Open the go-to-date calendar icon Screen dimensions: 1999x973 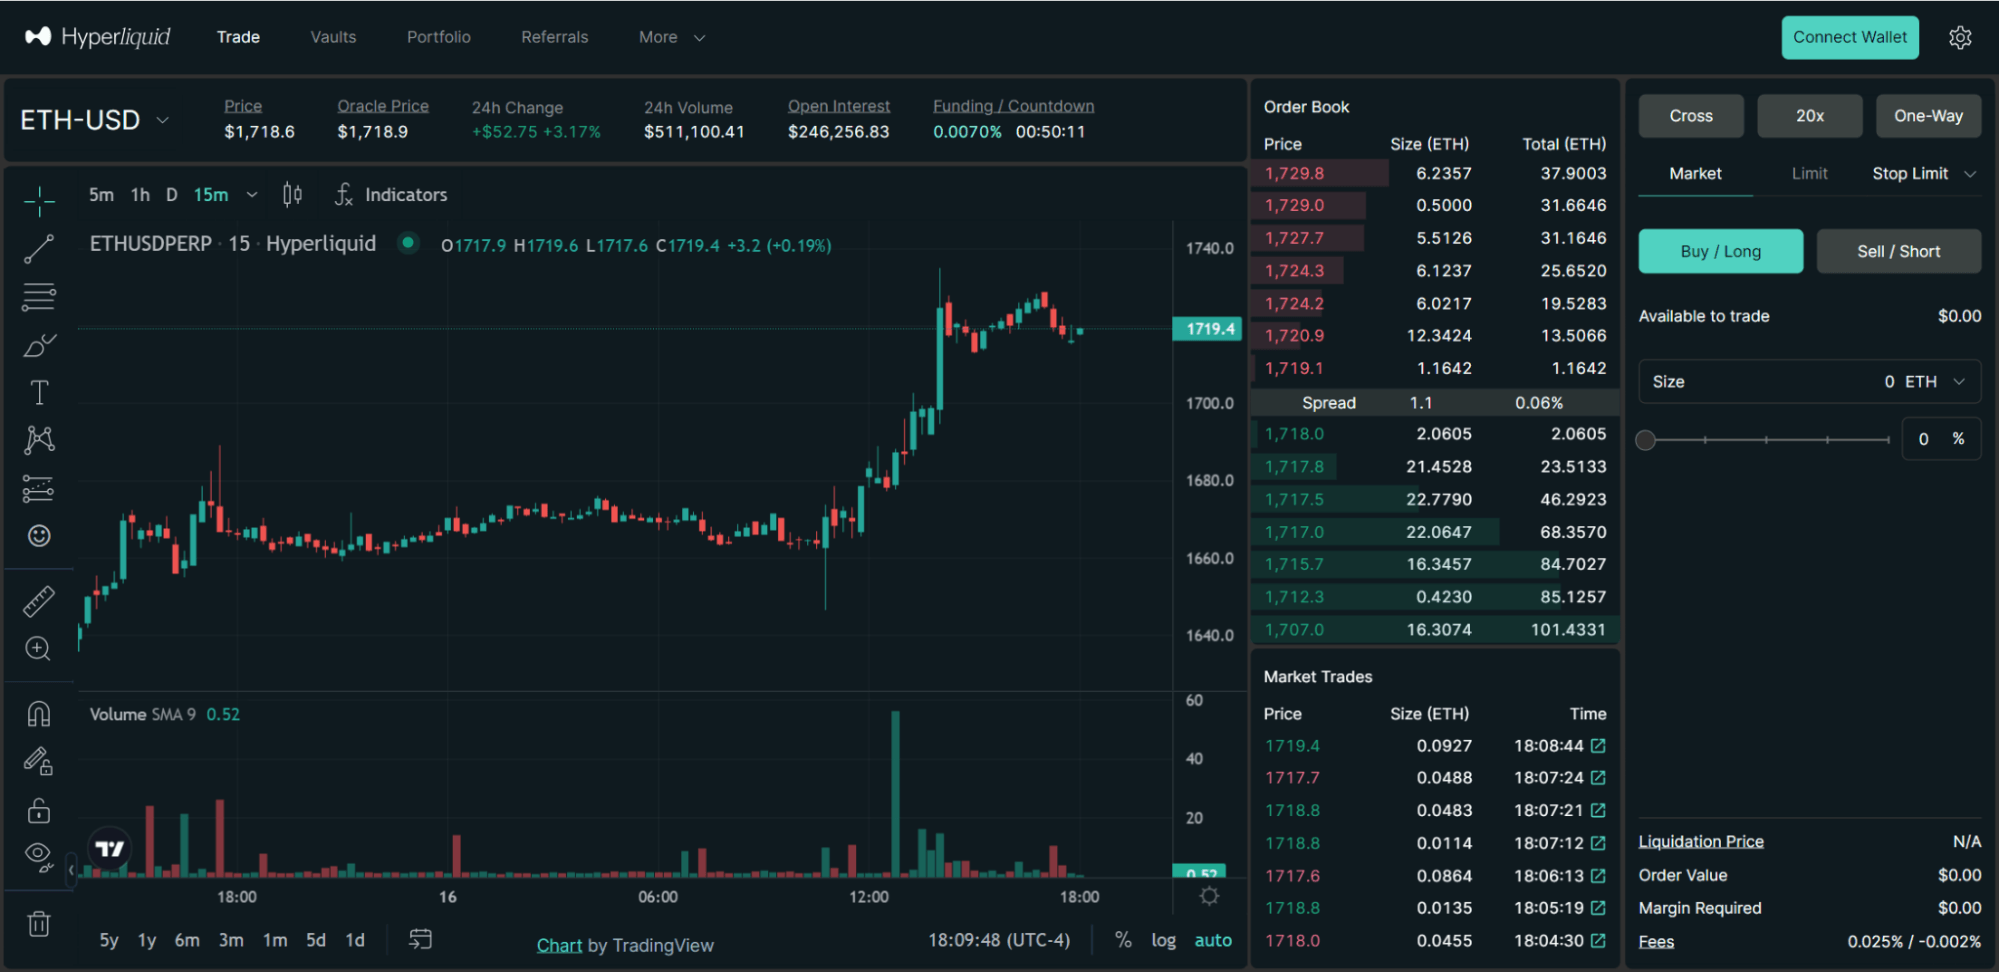click(420, 939)
